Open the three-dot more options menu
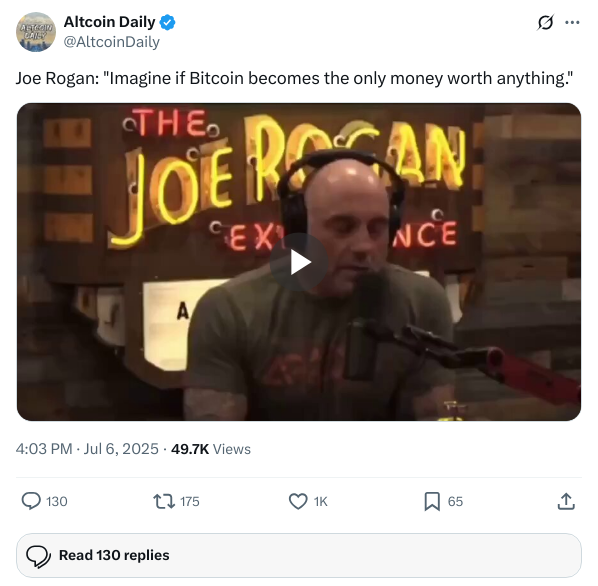The height and width of the screenshot is (586, 598). [572, 22]
